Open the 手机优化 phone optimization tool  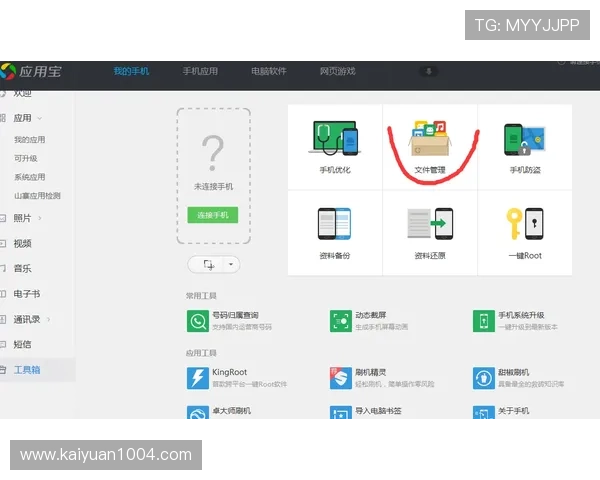(x=334, y=146)
